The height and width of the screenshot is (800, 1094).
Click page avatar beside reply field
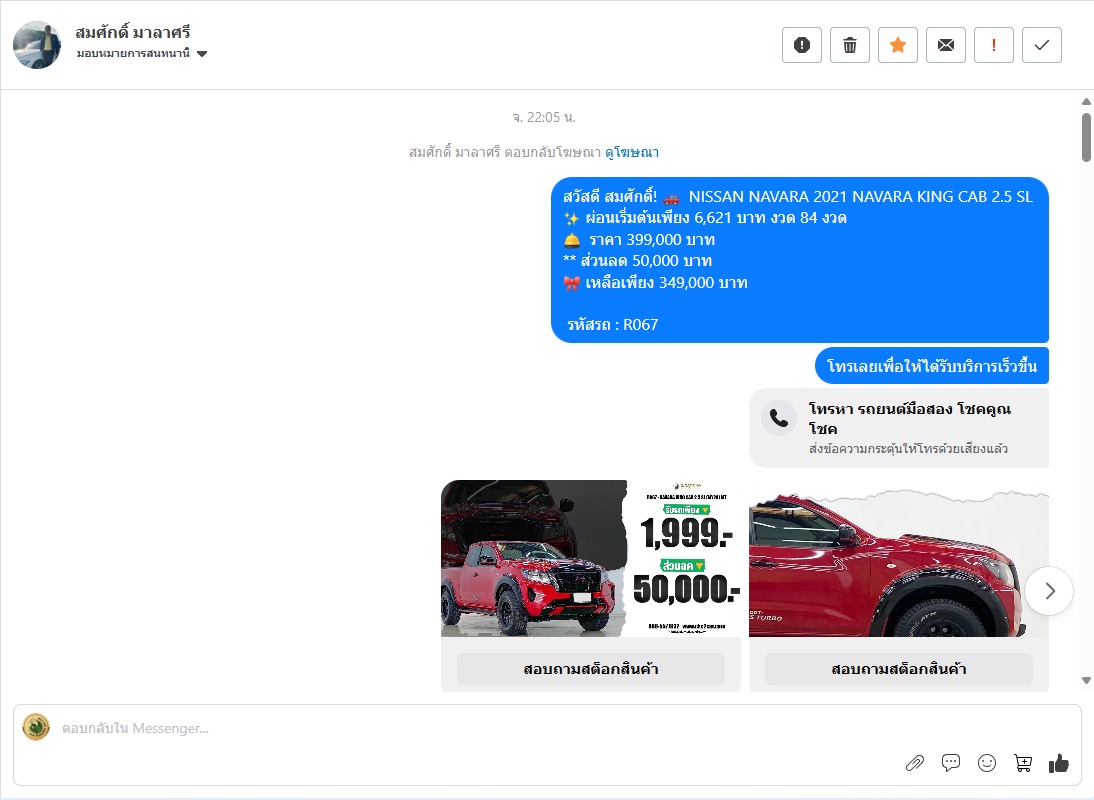36,727
